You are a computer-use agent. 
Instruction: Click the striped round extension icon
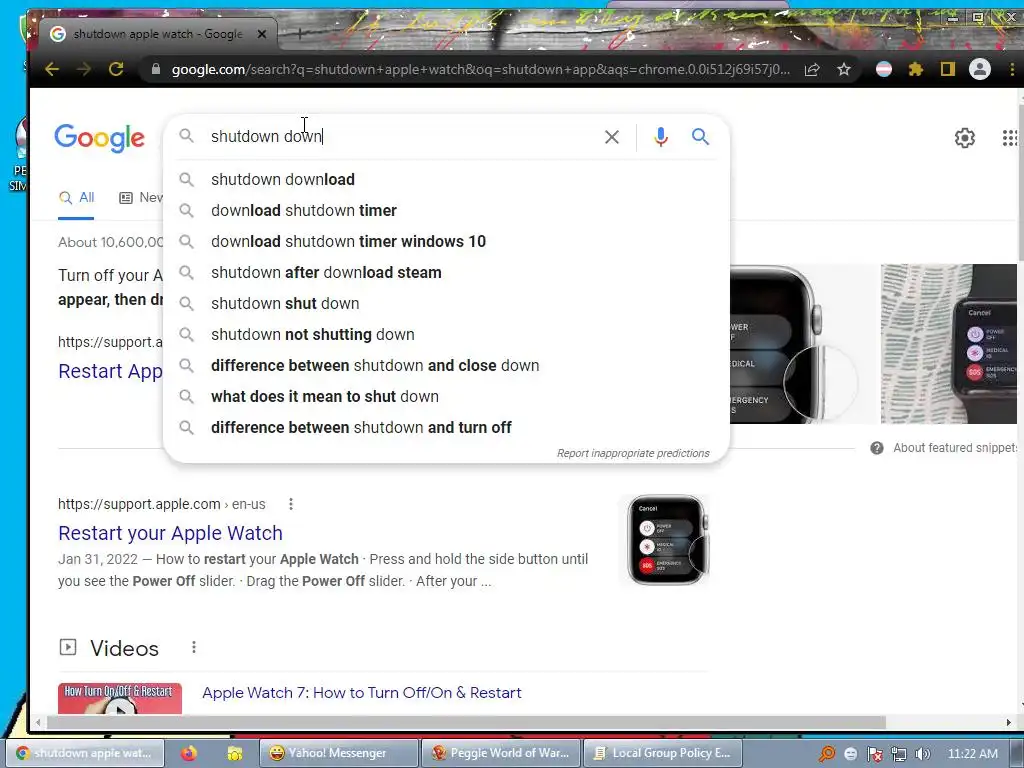(884, 69)
